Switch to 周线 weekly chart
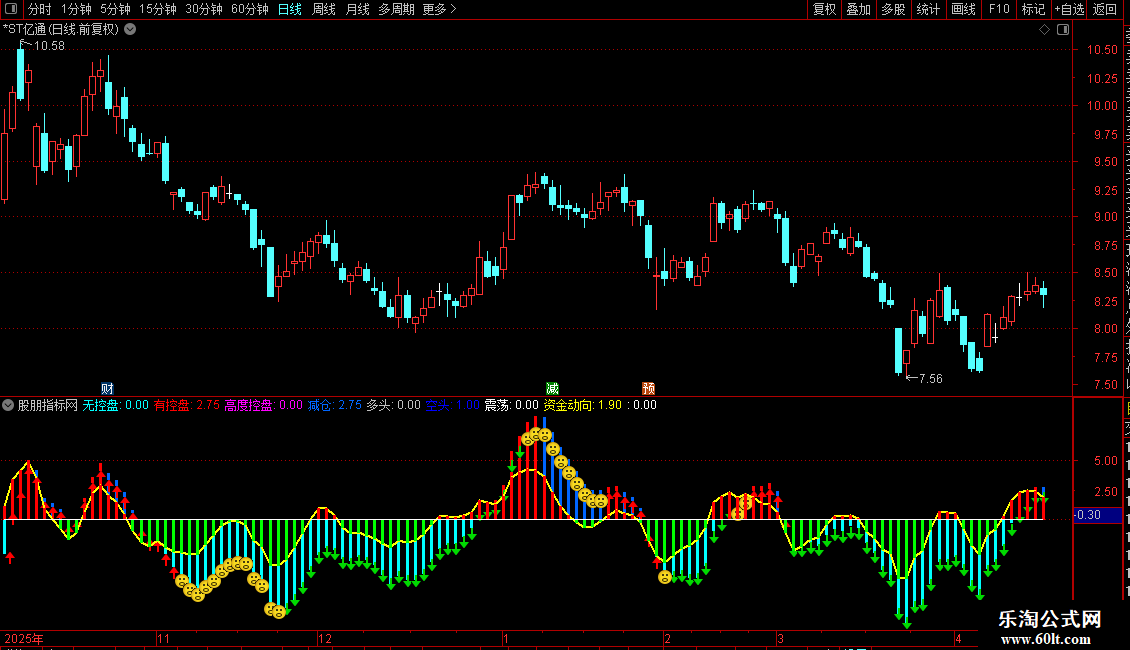The image size is (1130, 650). 324,9
